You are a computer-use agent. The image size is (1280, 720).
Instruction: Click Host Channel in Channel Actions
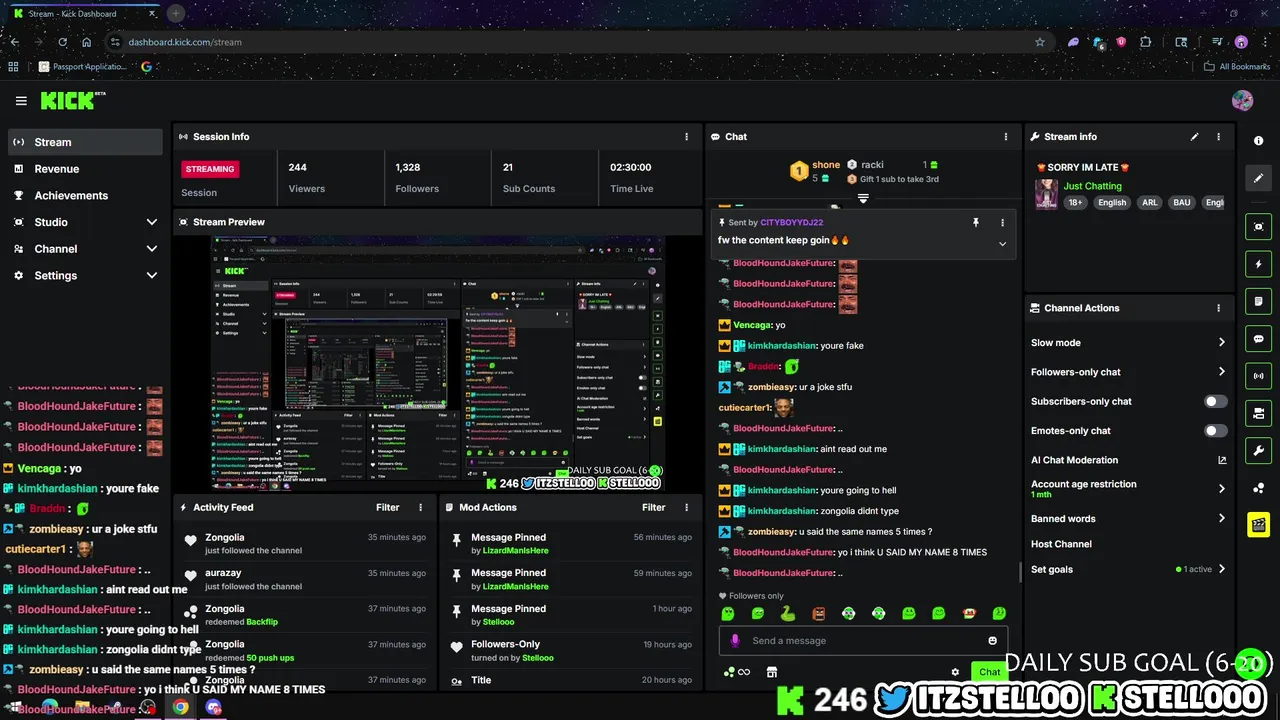coord(1061,544)
